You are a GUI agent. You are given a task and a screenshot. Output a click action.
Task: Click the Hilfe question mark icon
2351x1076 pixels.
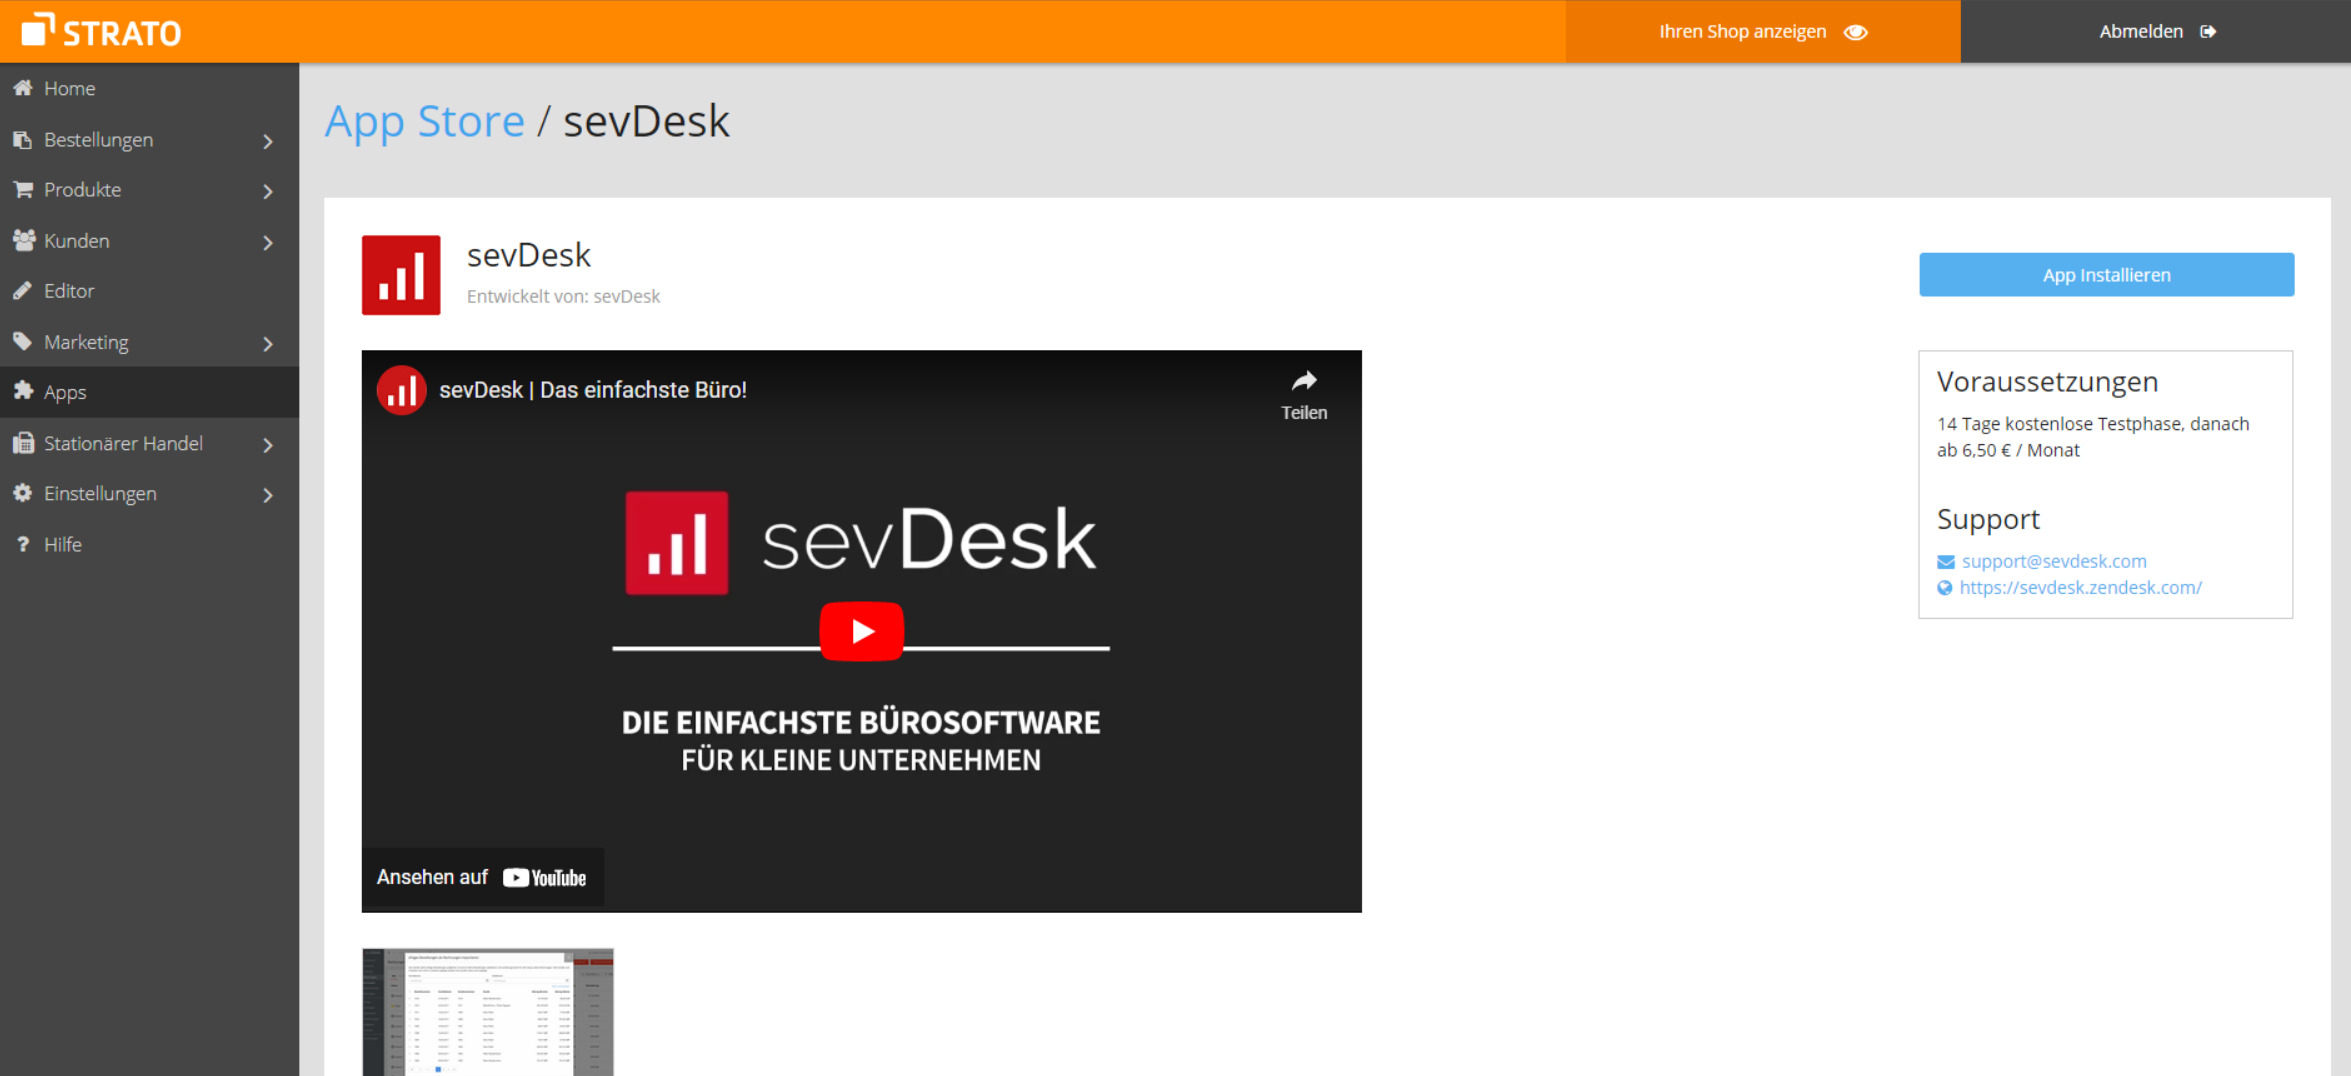coord(23,544)
